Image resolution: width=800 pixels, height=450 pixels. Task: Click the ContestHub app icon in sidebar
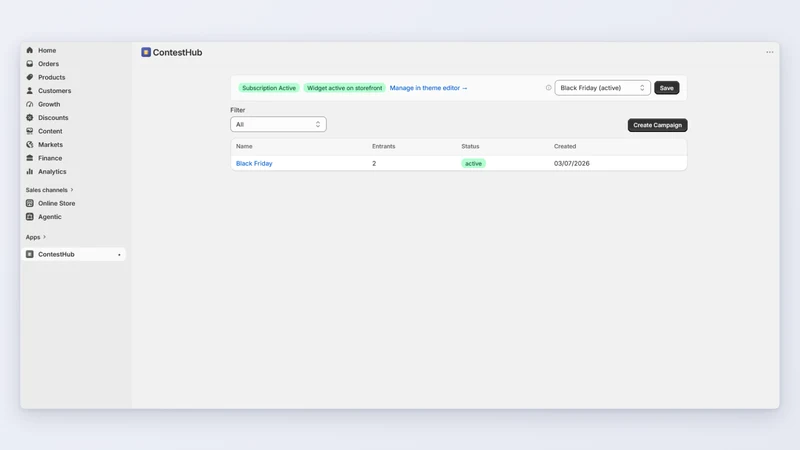click(30, 254)
